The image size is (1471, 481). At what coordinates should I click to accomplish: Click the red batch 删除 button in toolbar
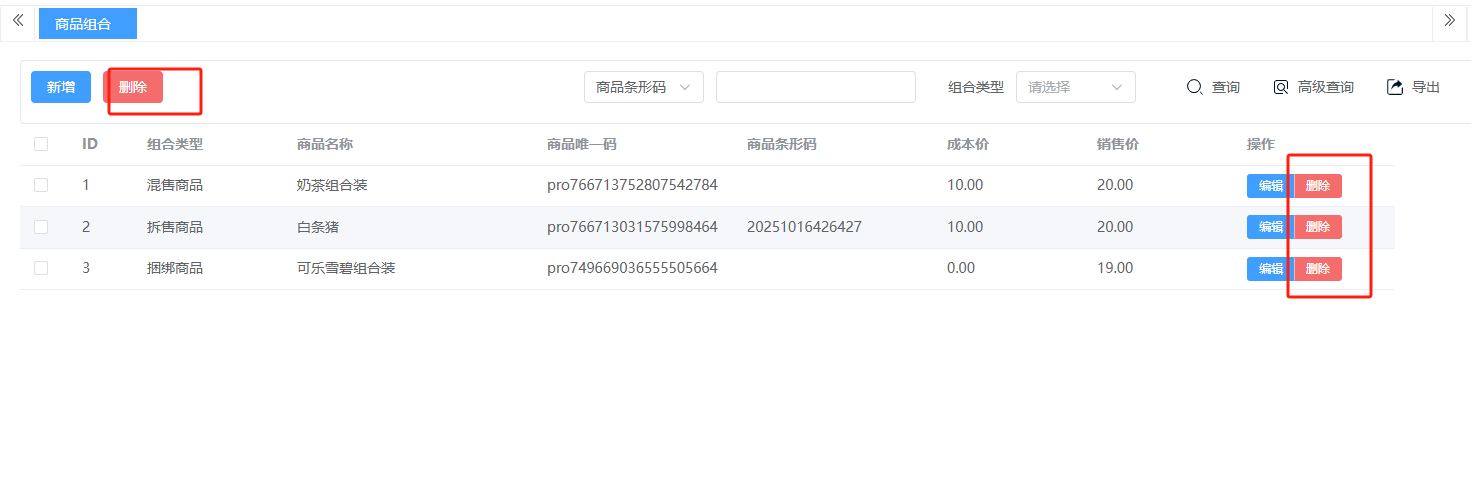(133, 87)
